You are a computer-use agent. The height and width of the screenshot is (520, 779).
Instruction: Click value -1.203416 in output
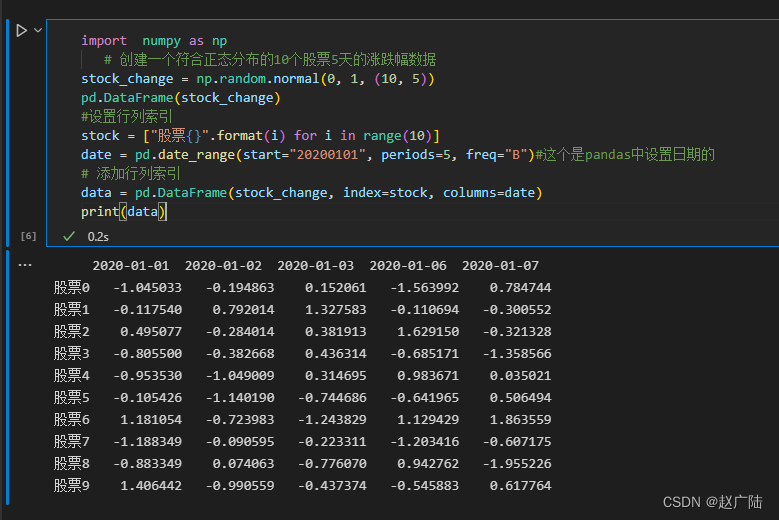(425, 442)
